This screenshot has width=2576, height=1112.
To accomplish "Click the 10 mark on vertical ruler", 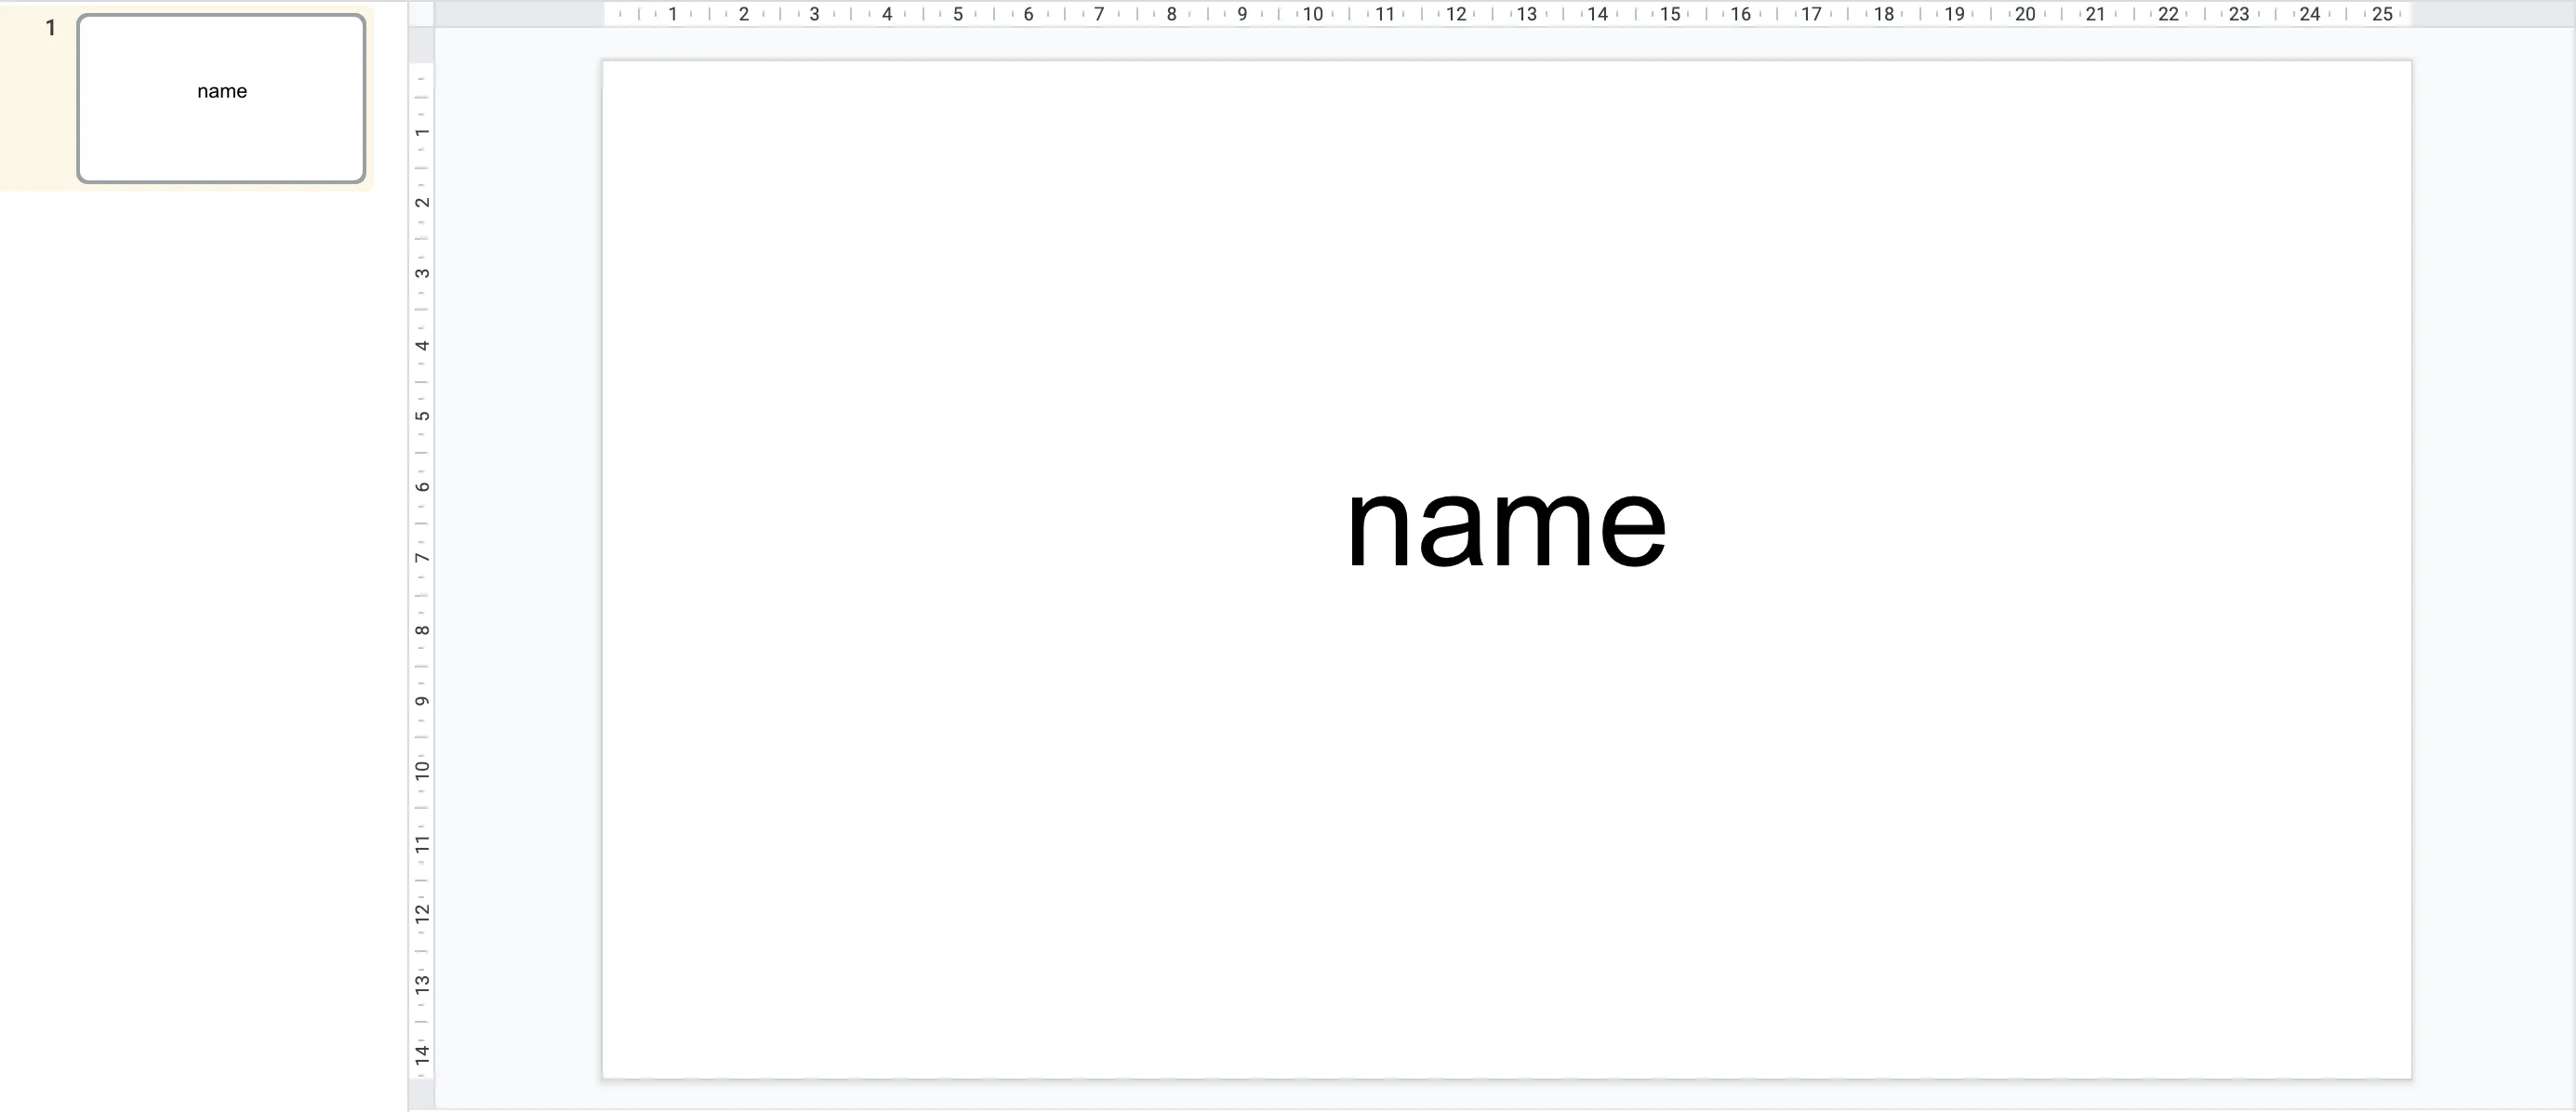I will 422,770.
